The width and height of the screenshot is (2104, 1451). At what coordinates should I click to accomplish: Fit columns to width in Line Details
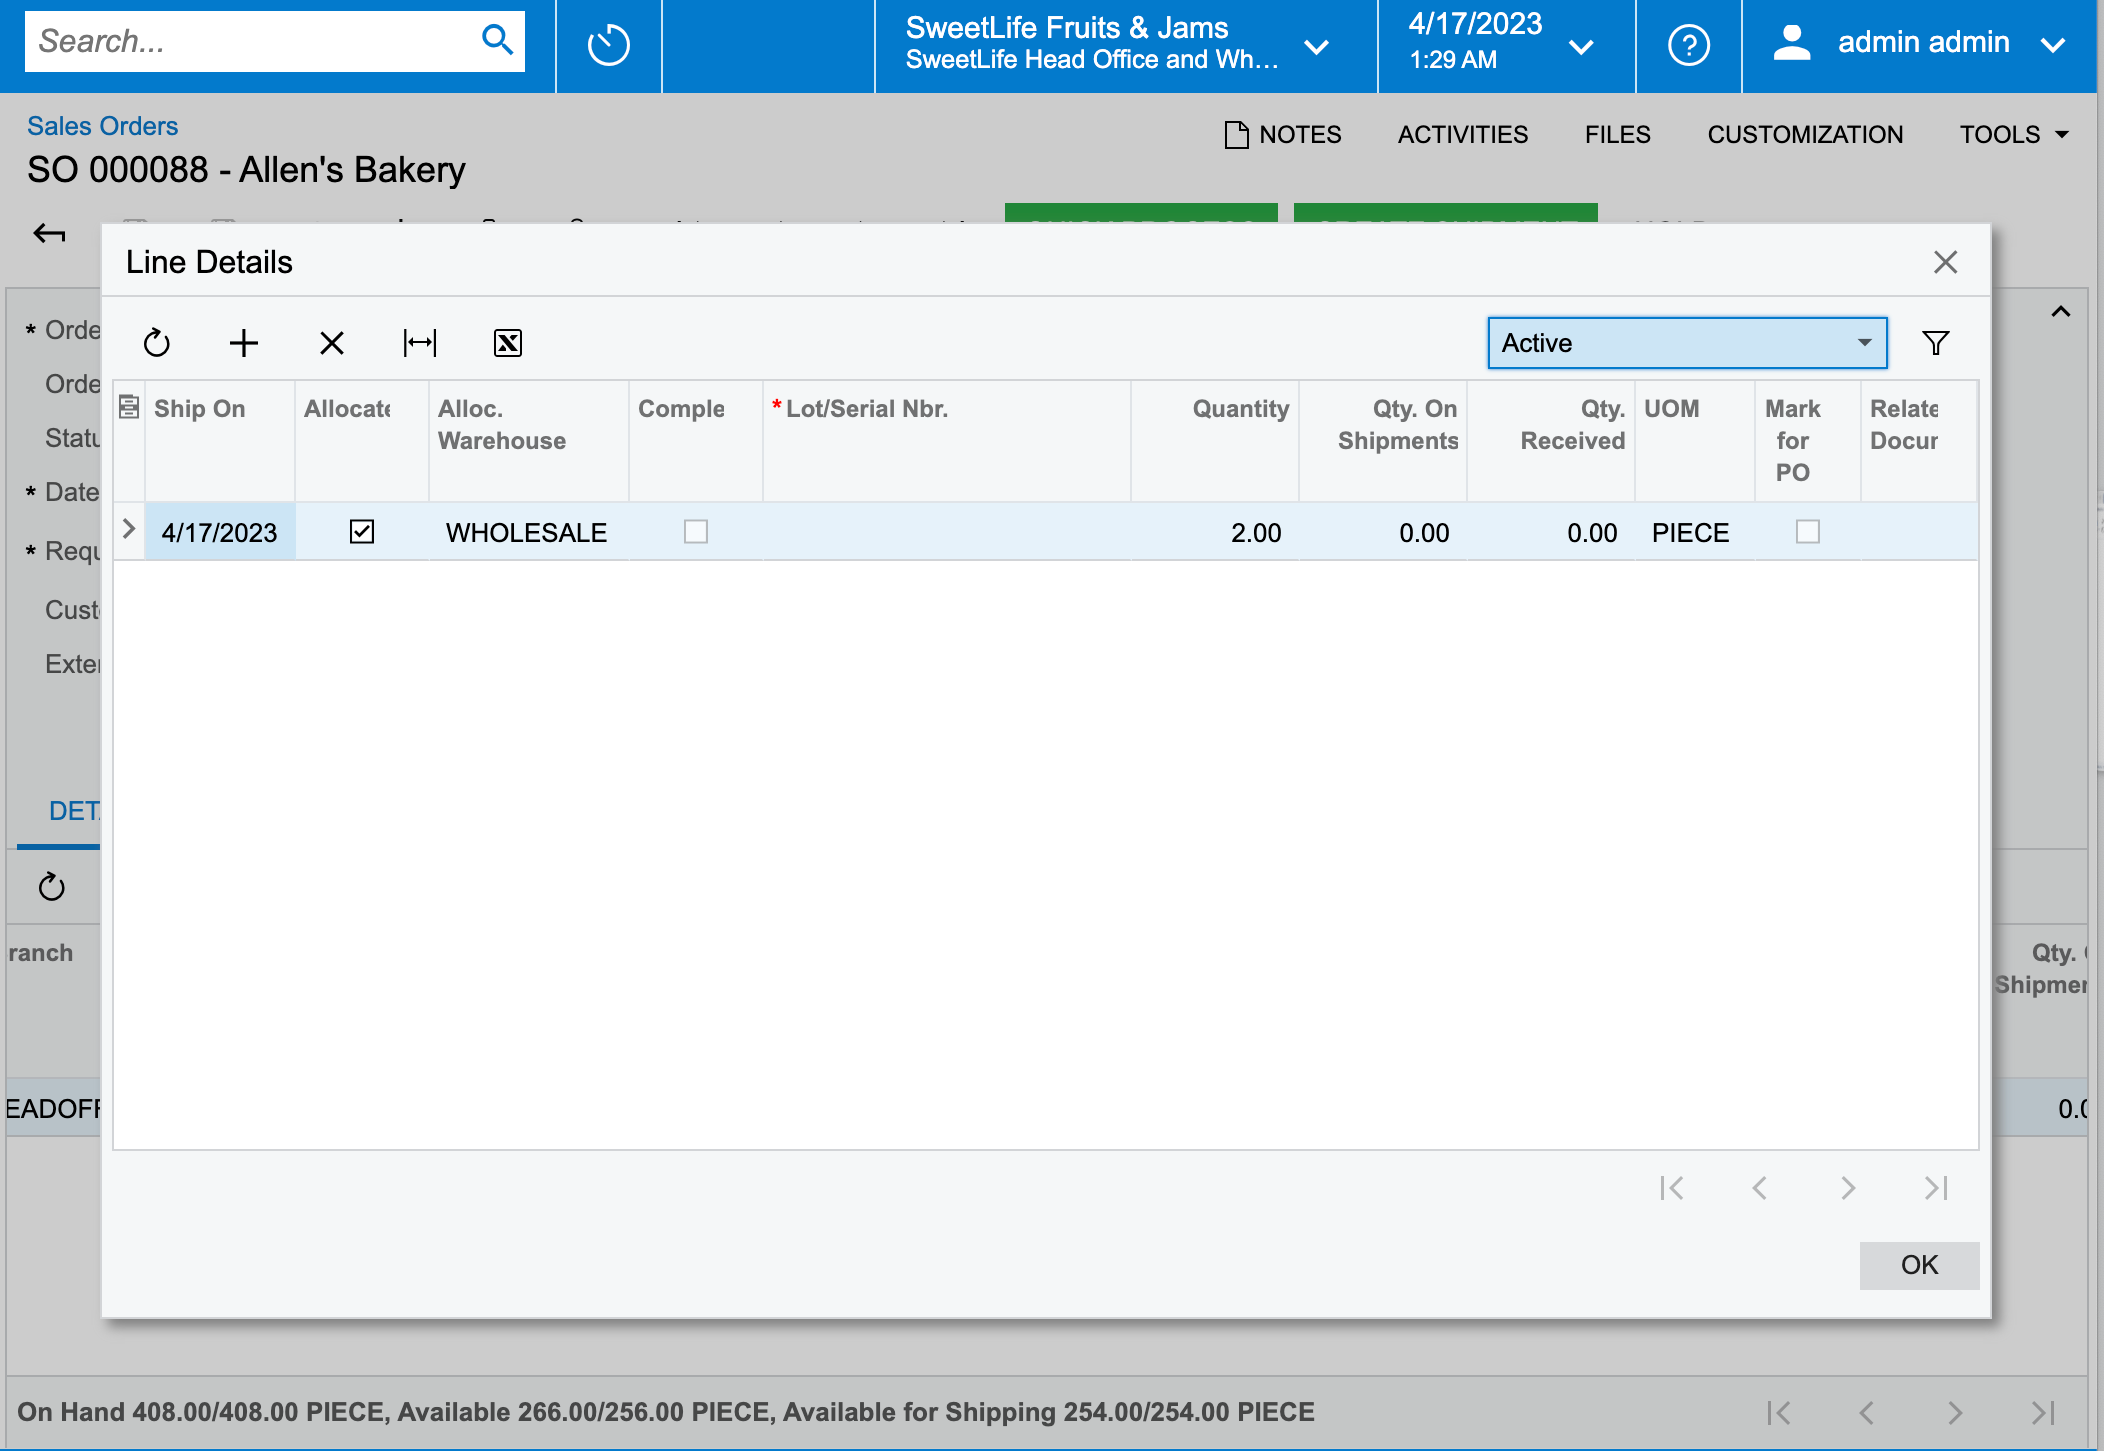[x=420, y=343]
